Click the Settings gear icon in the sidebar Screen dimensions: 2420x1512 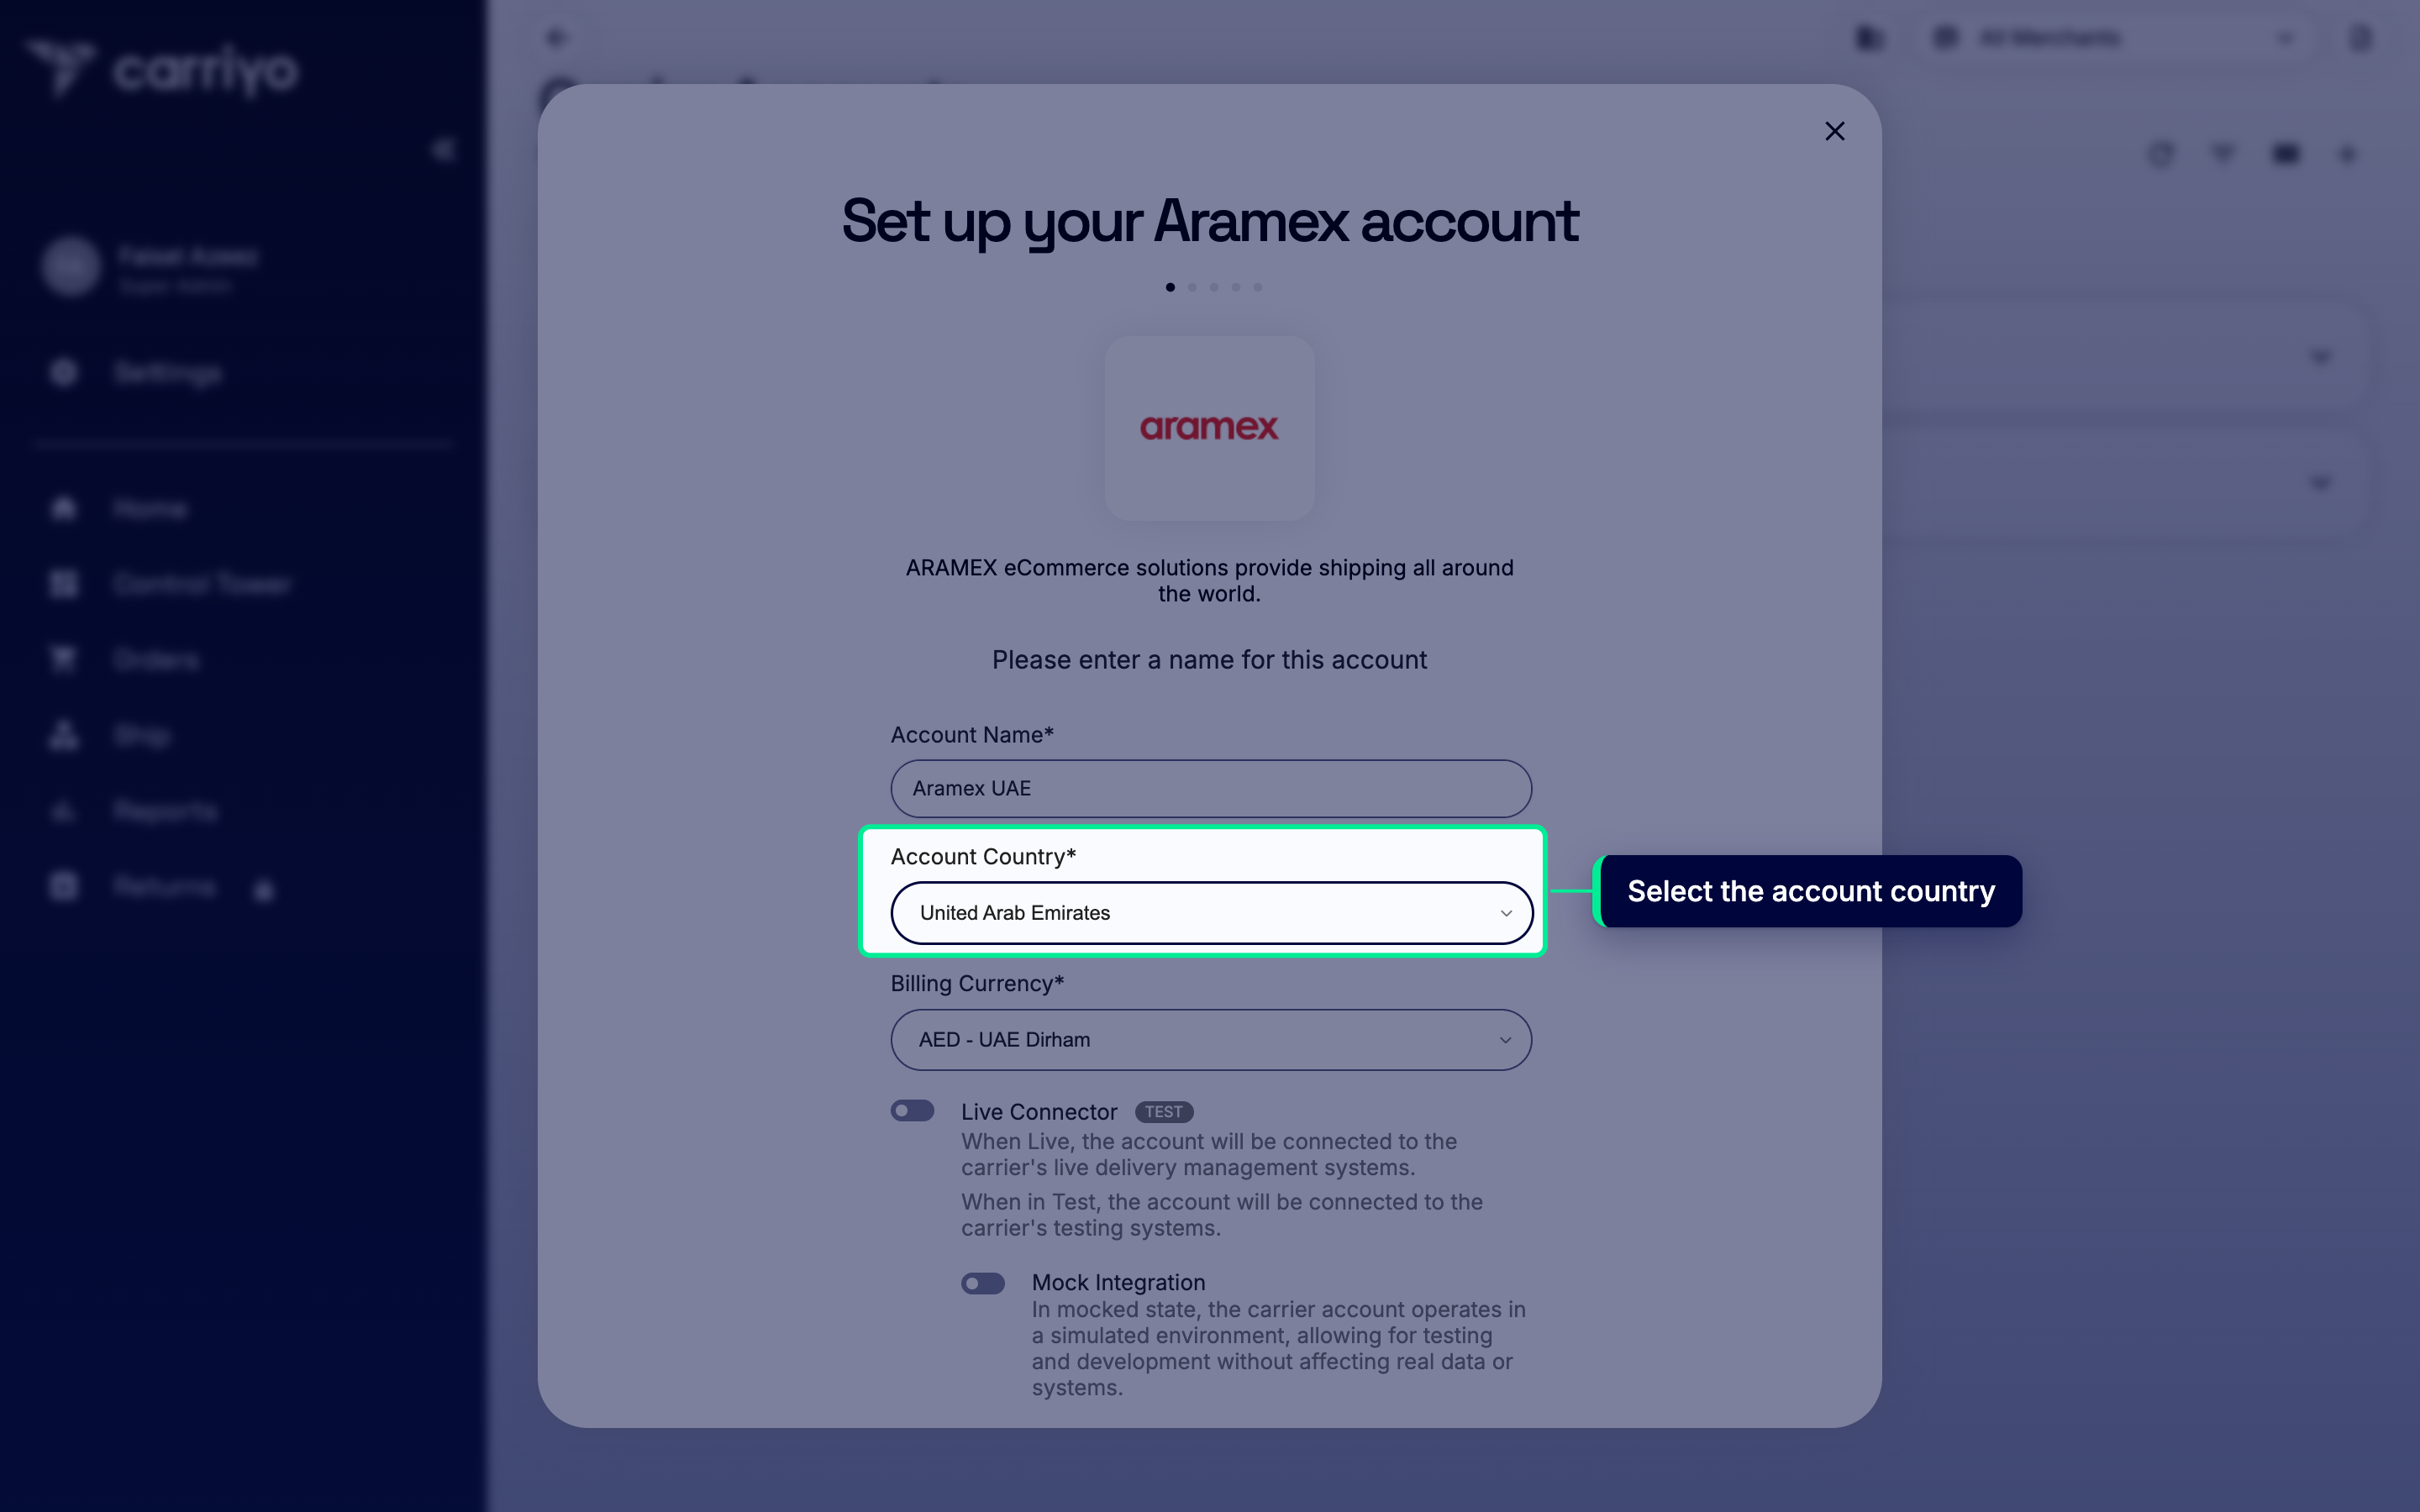(x=64, y=373)
